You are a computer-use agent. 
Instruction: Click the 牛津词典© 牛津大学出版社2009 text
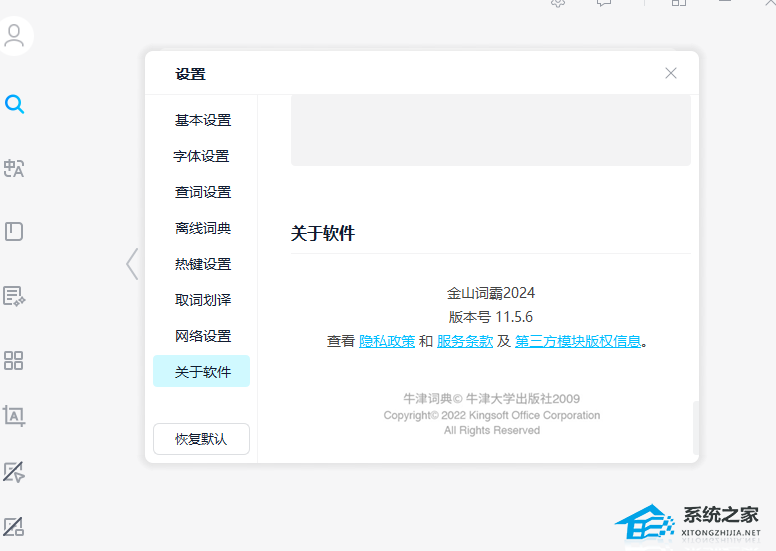[x=491, y=399]
